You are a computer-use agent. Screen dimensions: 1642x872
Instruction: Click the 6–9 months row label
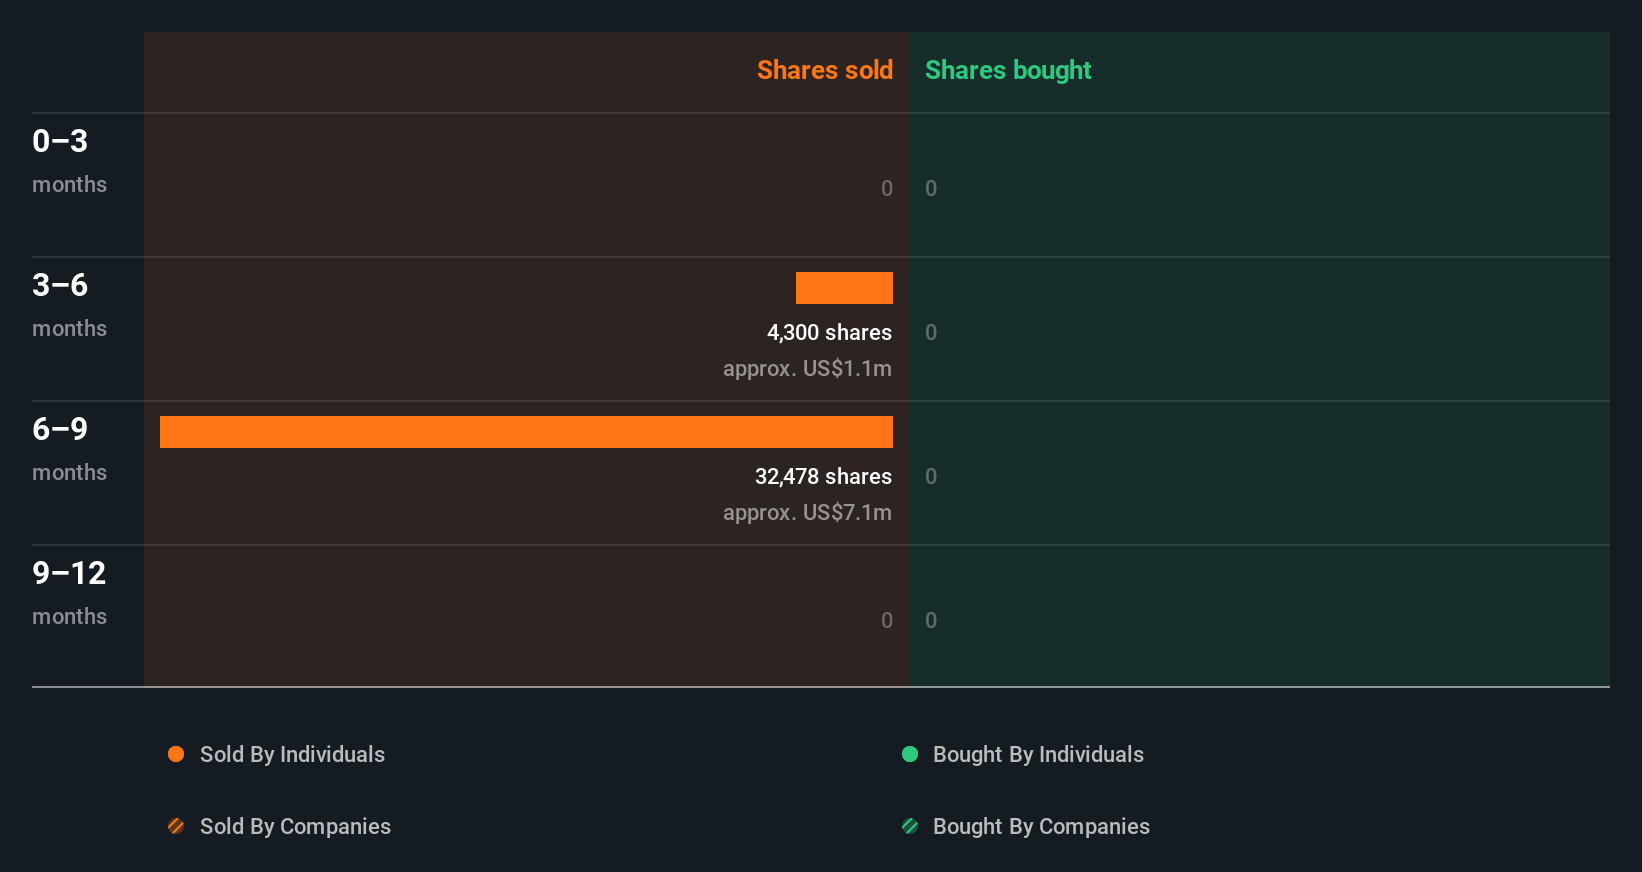pyautogui.click(x=69, y=448)
